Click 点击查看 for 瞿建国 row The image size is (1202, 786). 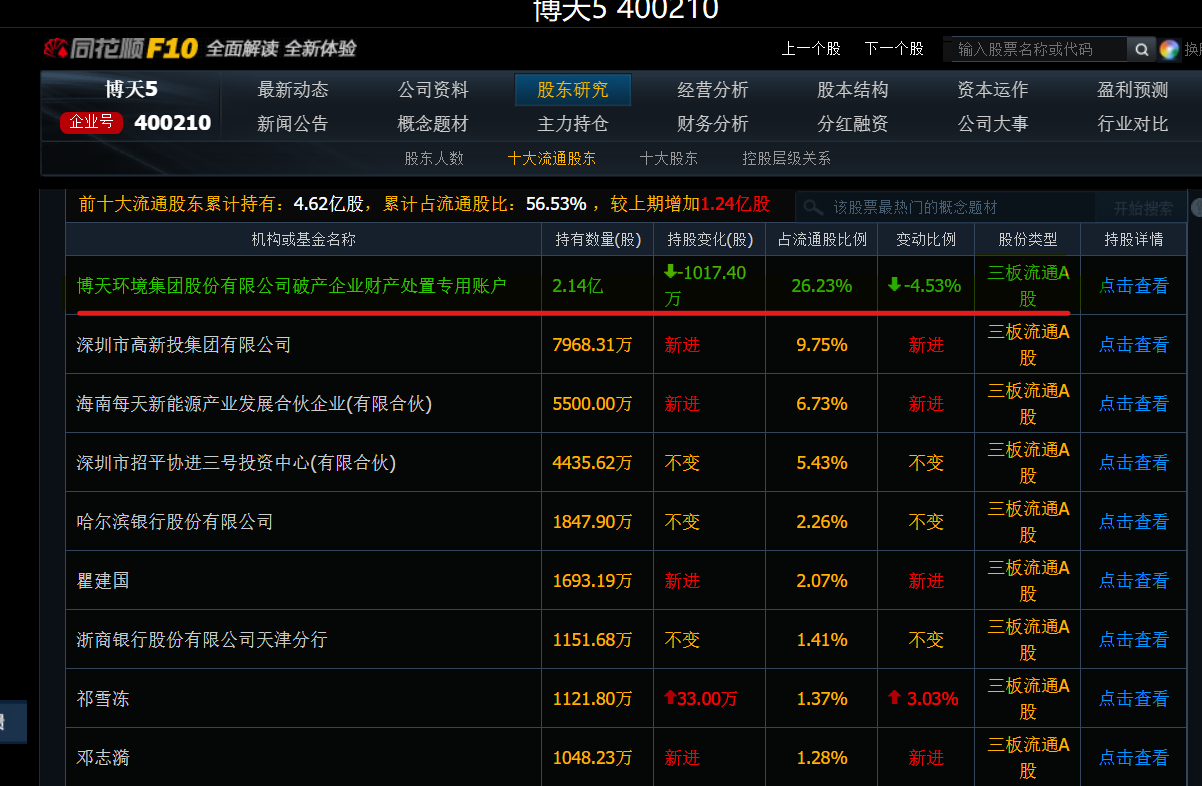[x=1134, y=581]
